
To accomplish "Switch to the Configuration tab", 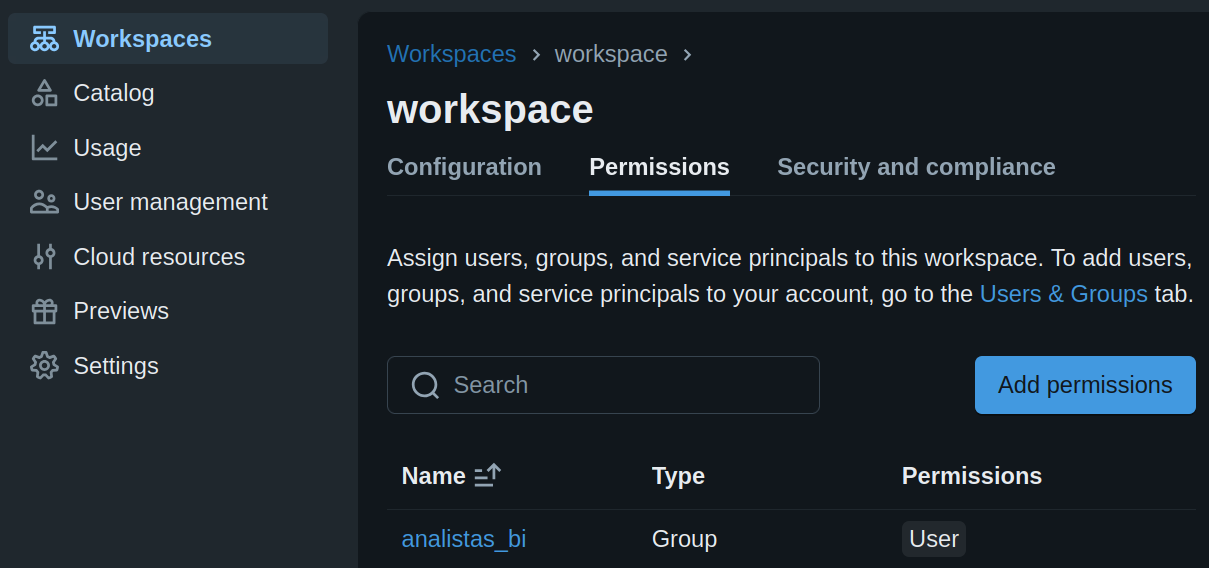I will click(x=464, y=167).
